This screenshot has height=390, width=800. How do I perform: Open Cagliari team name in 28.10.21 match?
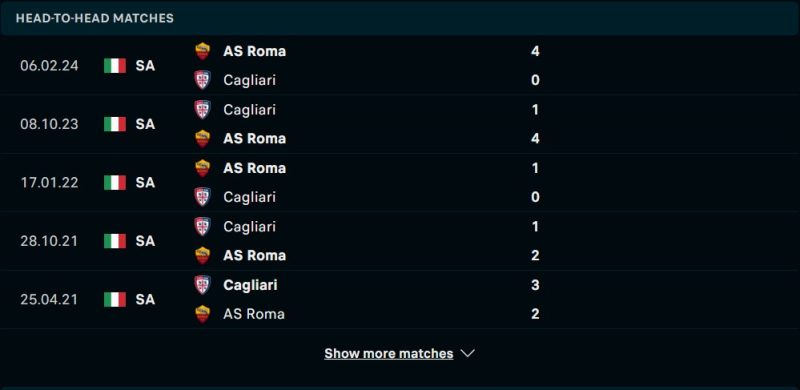pos(249,227)
